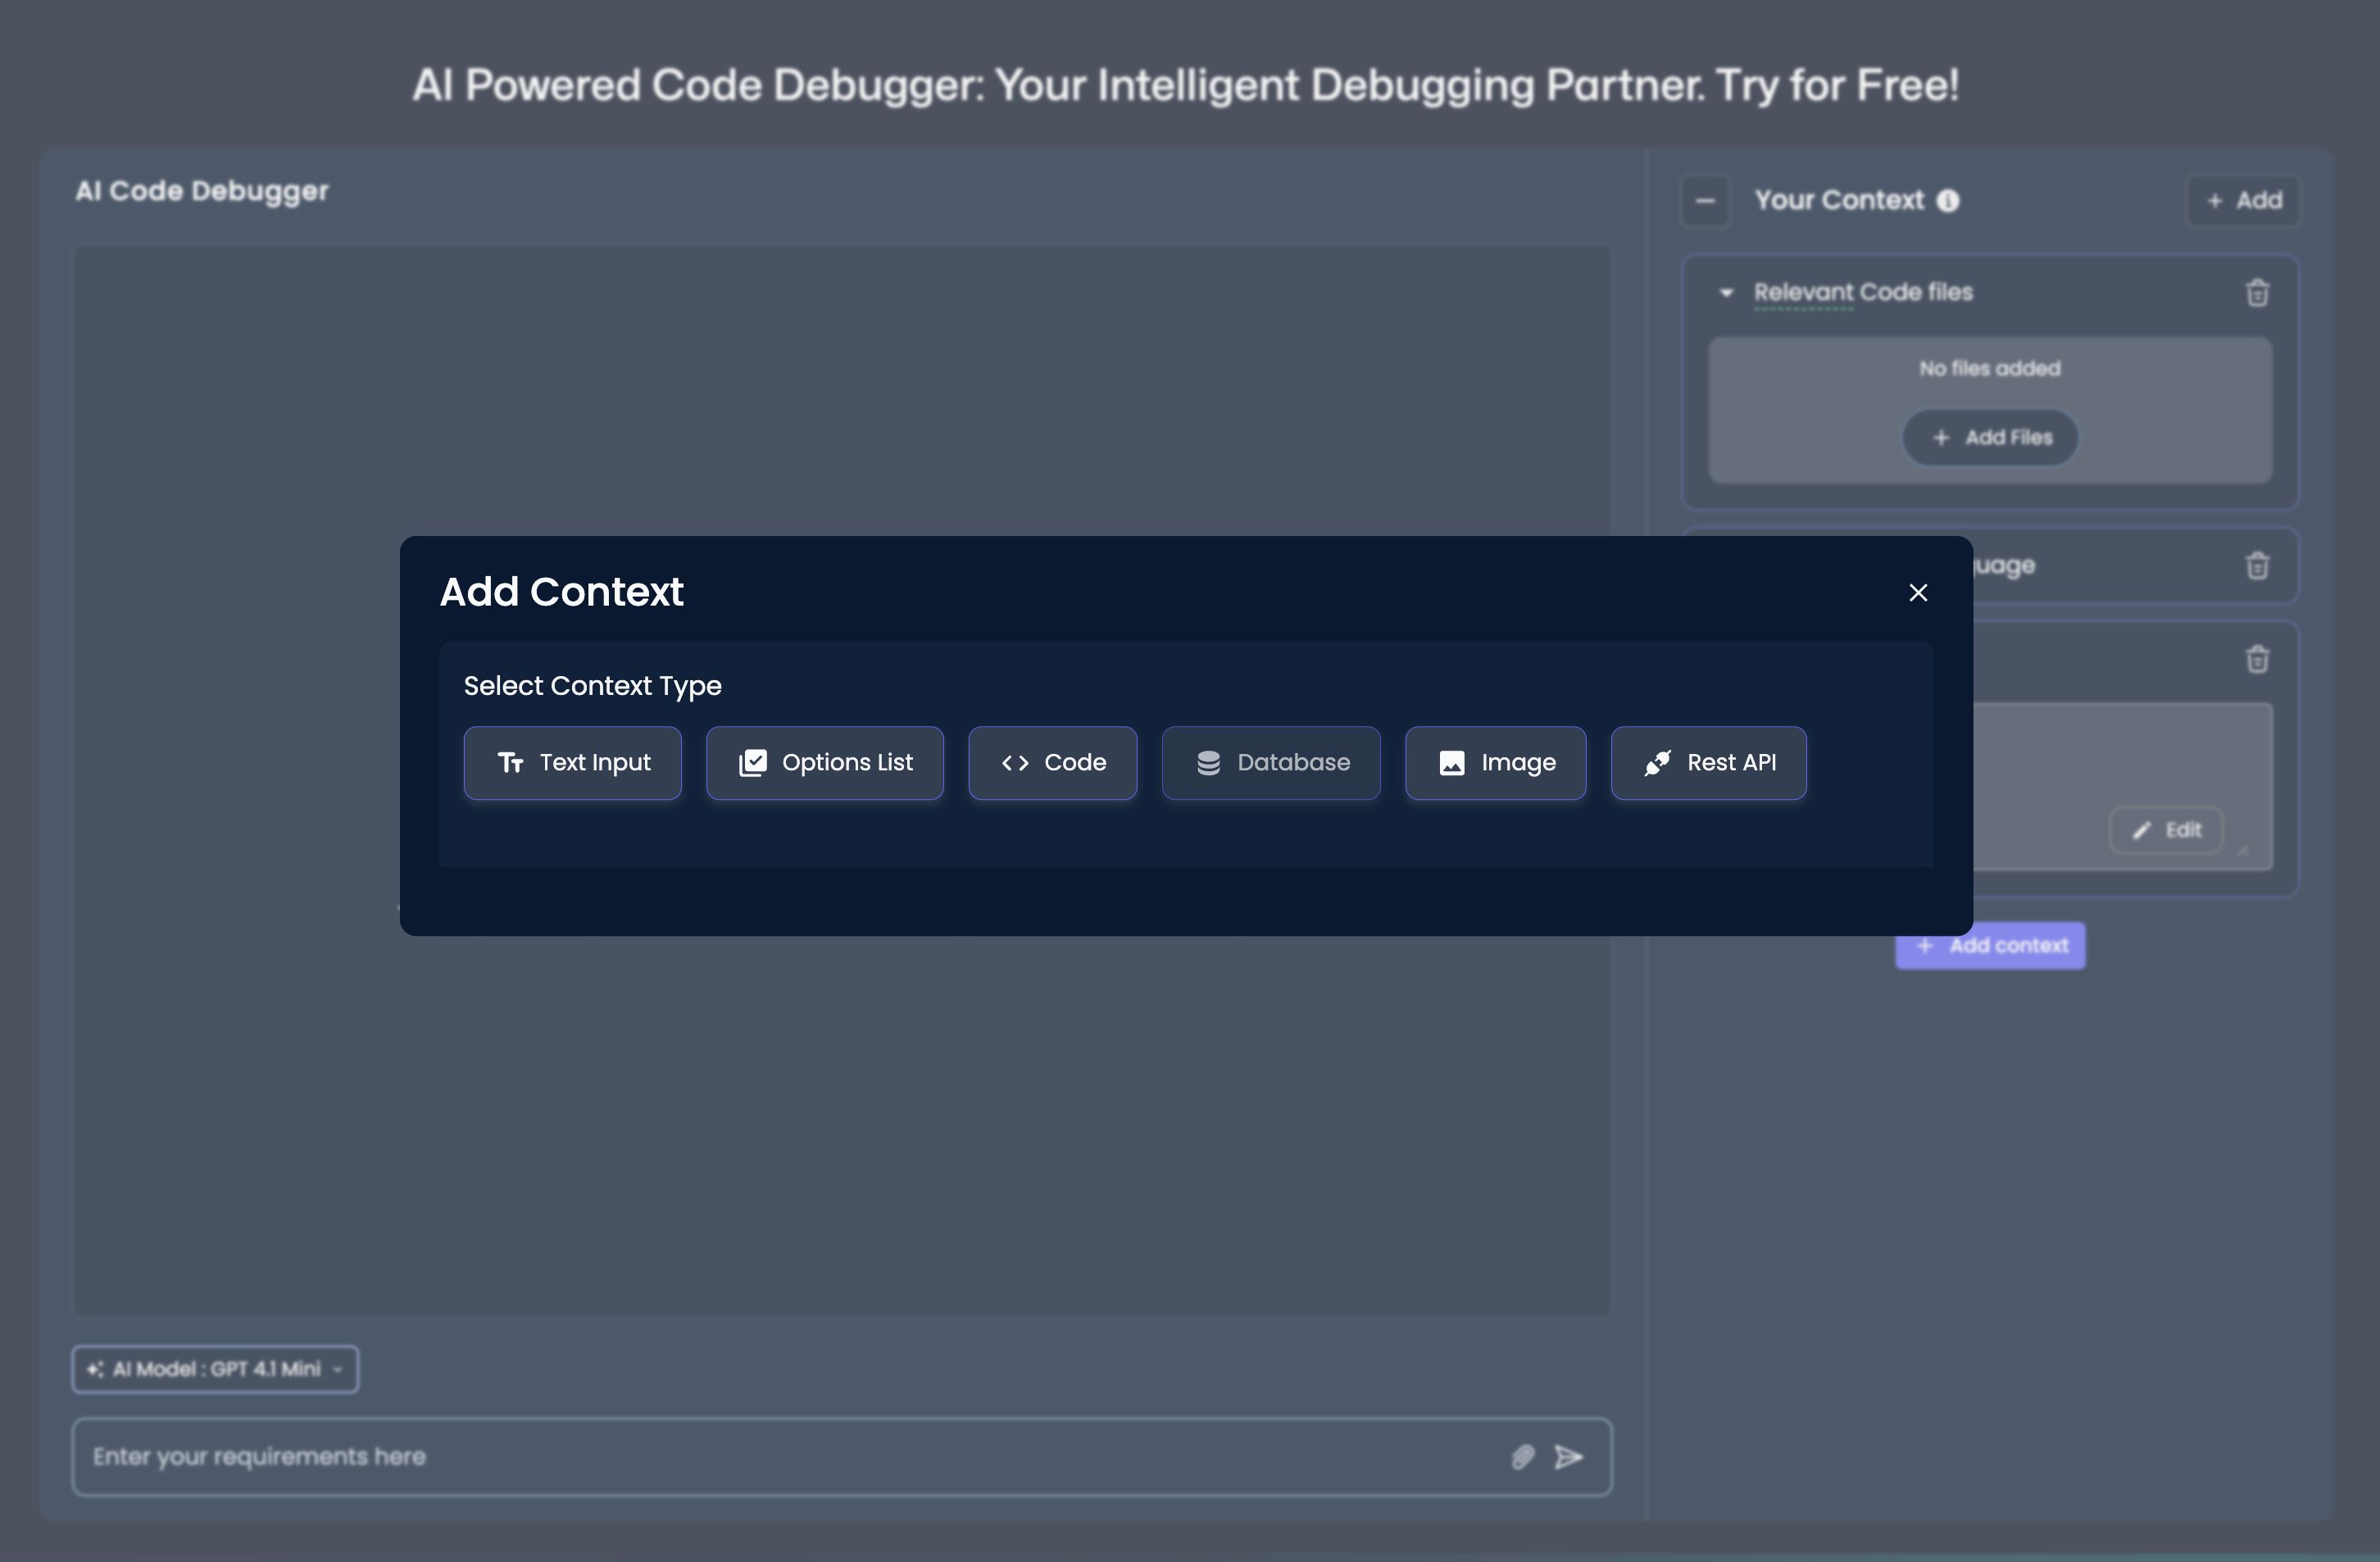Open the AI Model dropdown
Image resolution: width=2380 pixels, height=1562 pixels.
pyautogui.click(x=215, y=1369)
